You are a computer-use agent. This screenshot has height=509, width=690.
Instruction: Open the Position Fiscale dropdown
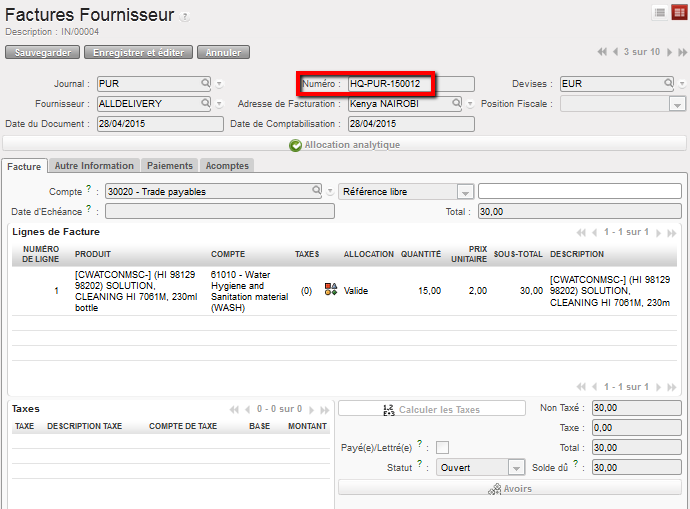click(x=677, y=104)
